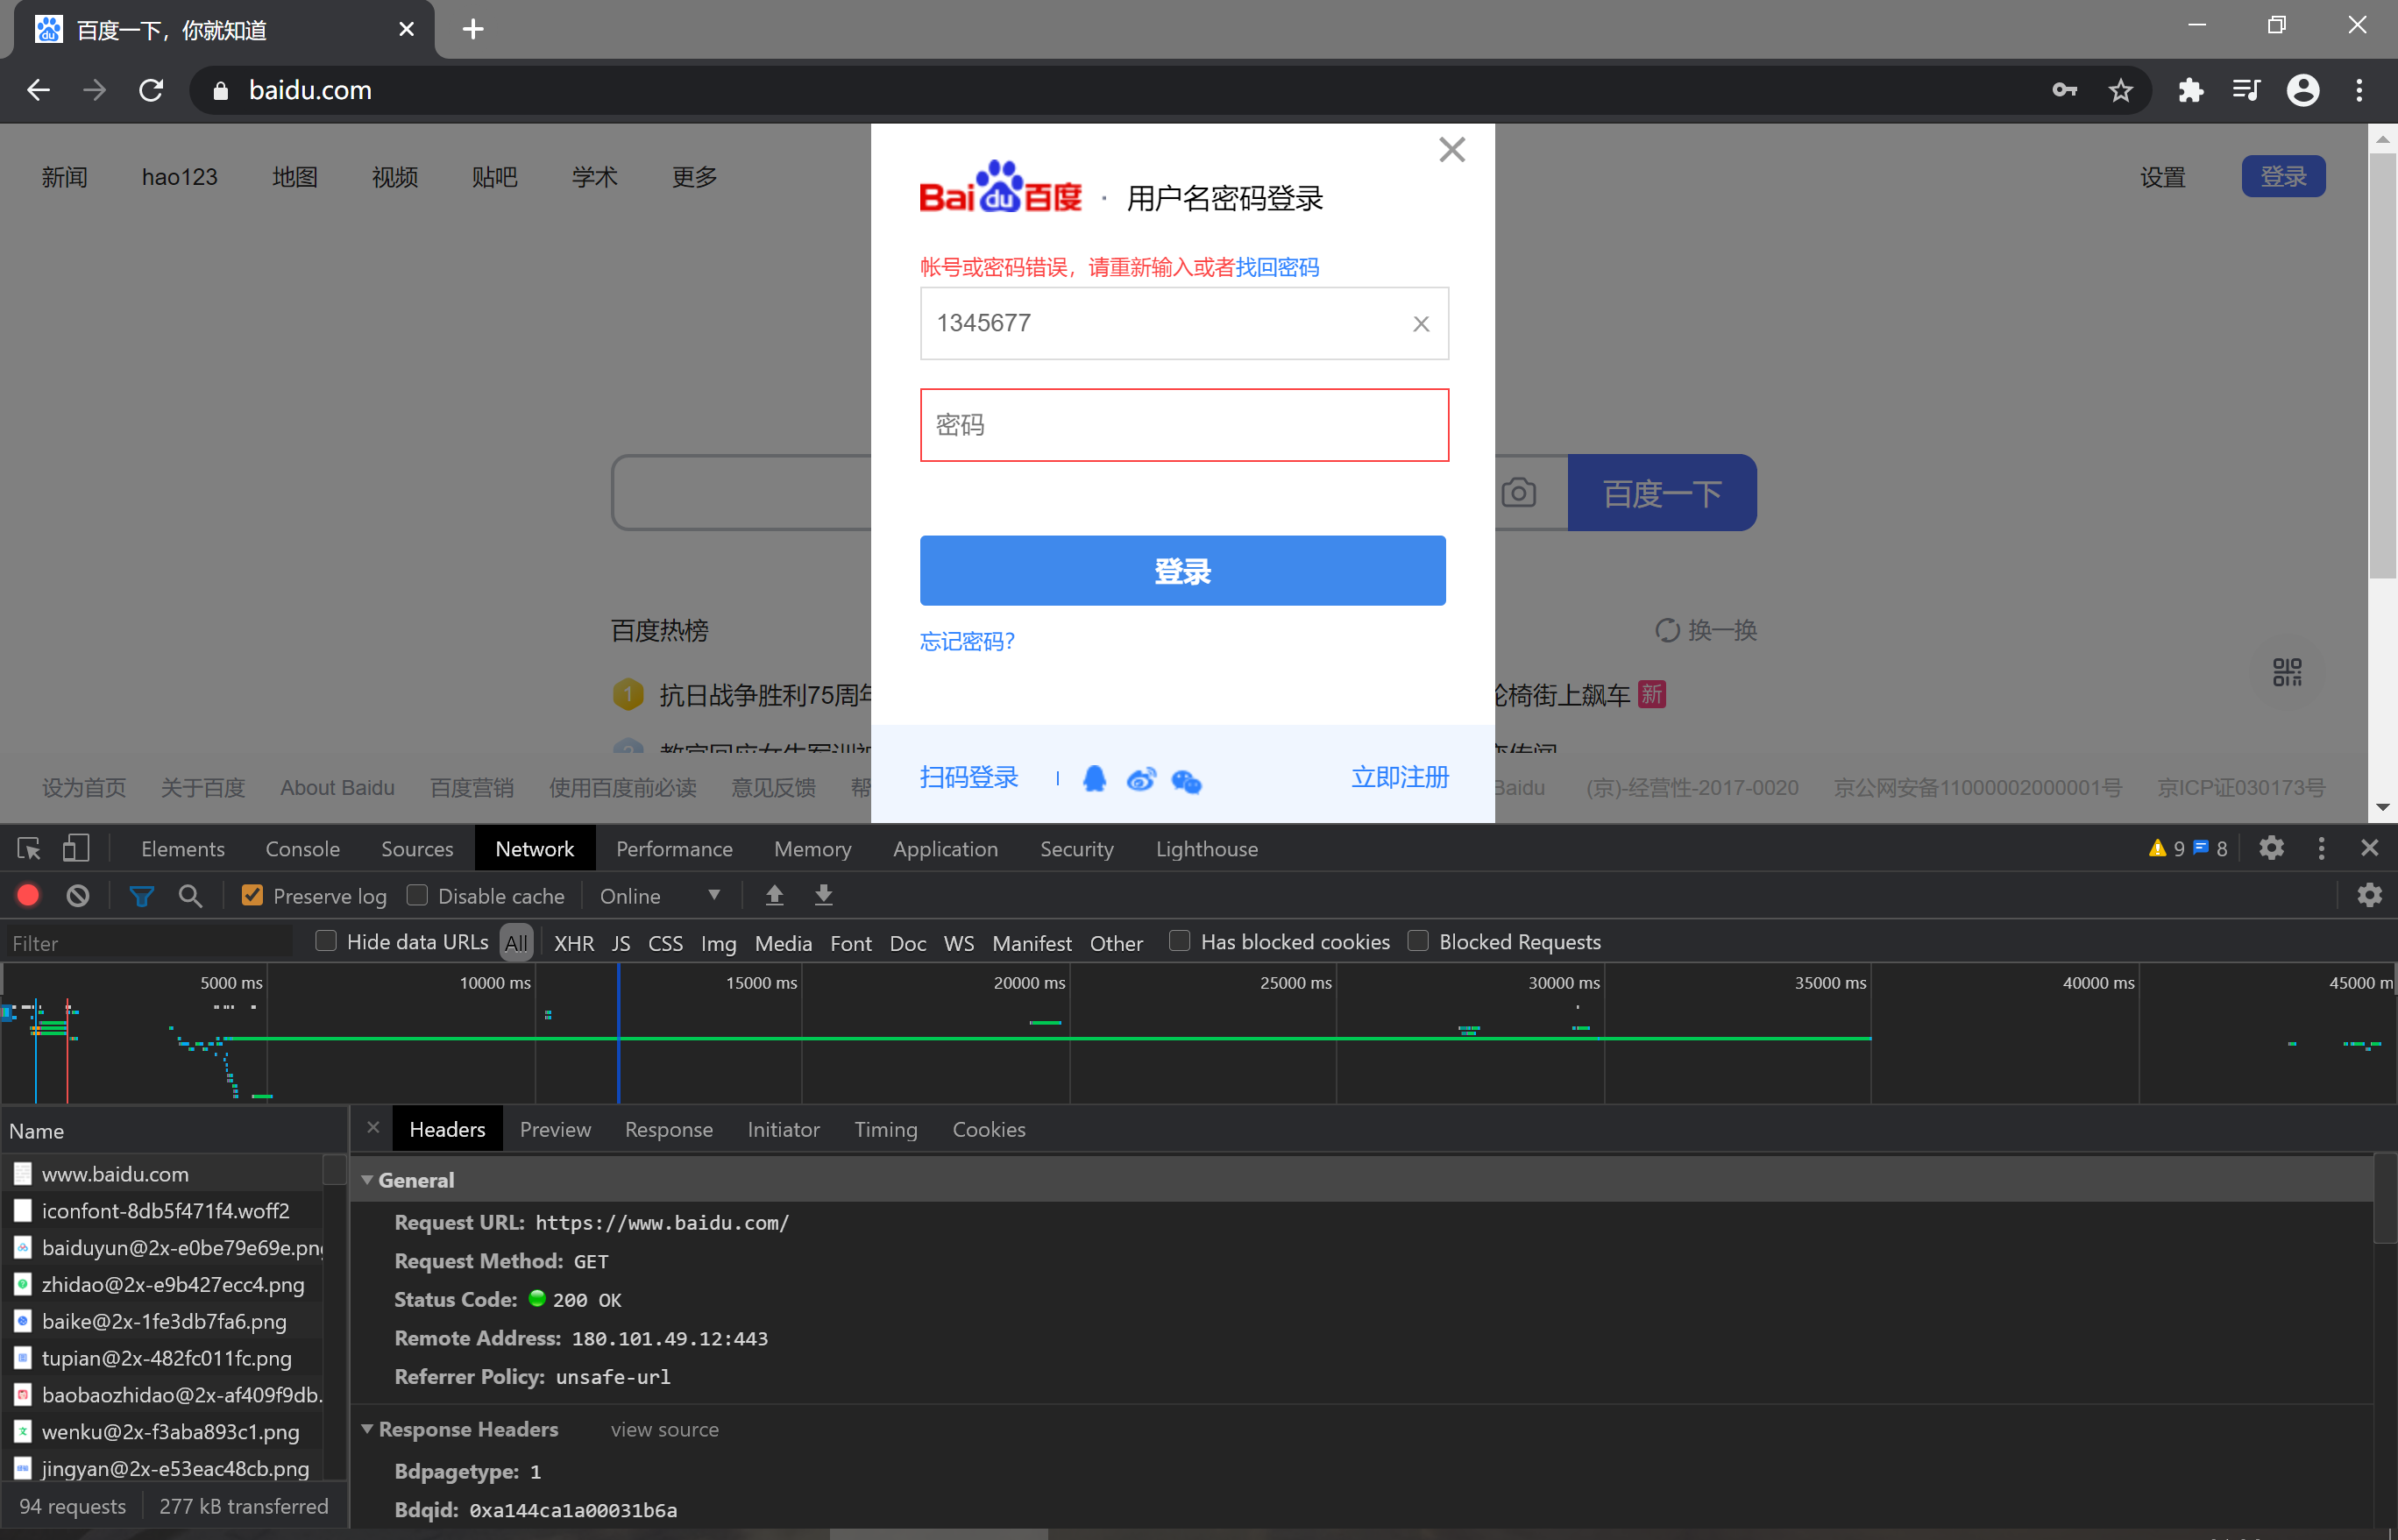Clear the network log
The height and width of the screenshot is (1540, 2398).
coord(78,895)
